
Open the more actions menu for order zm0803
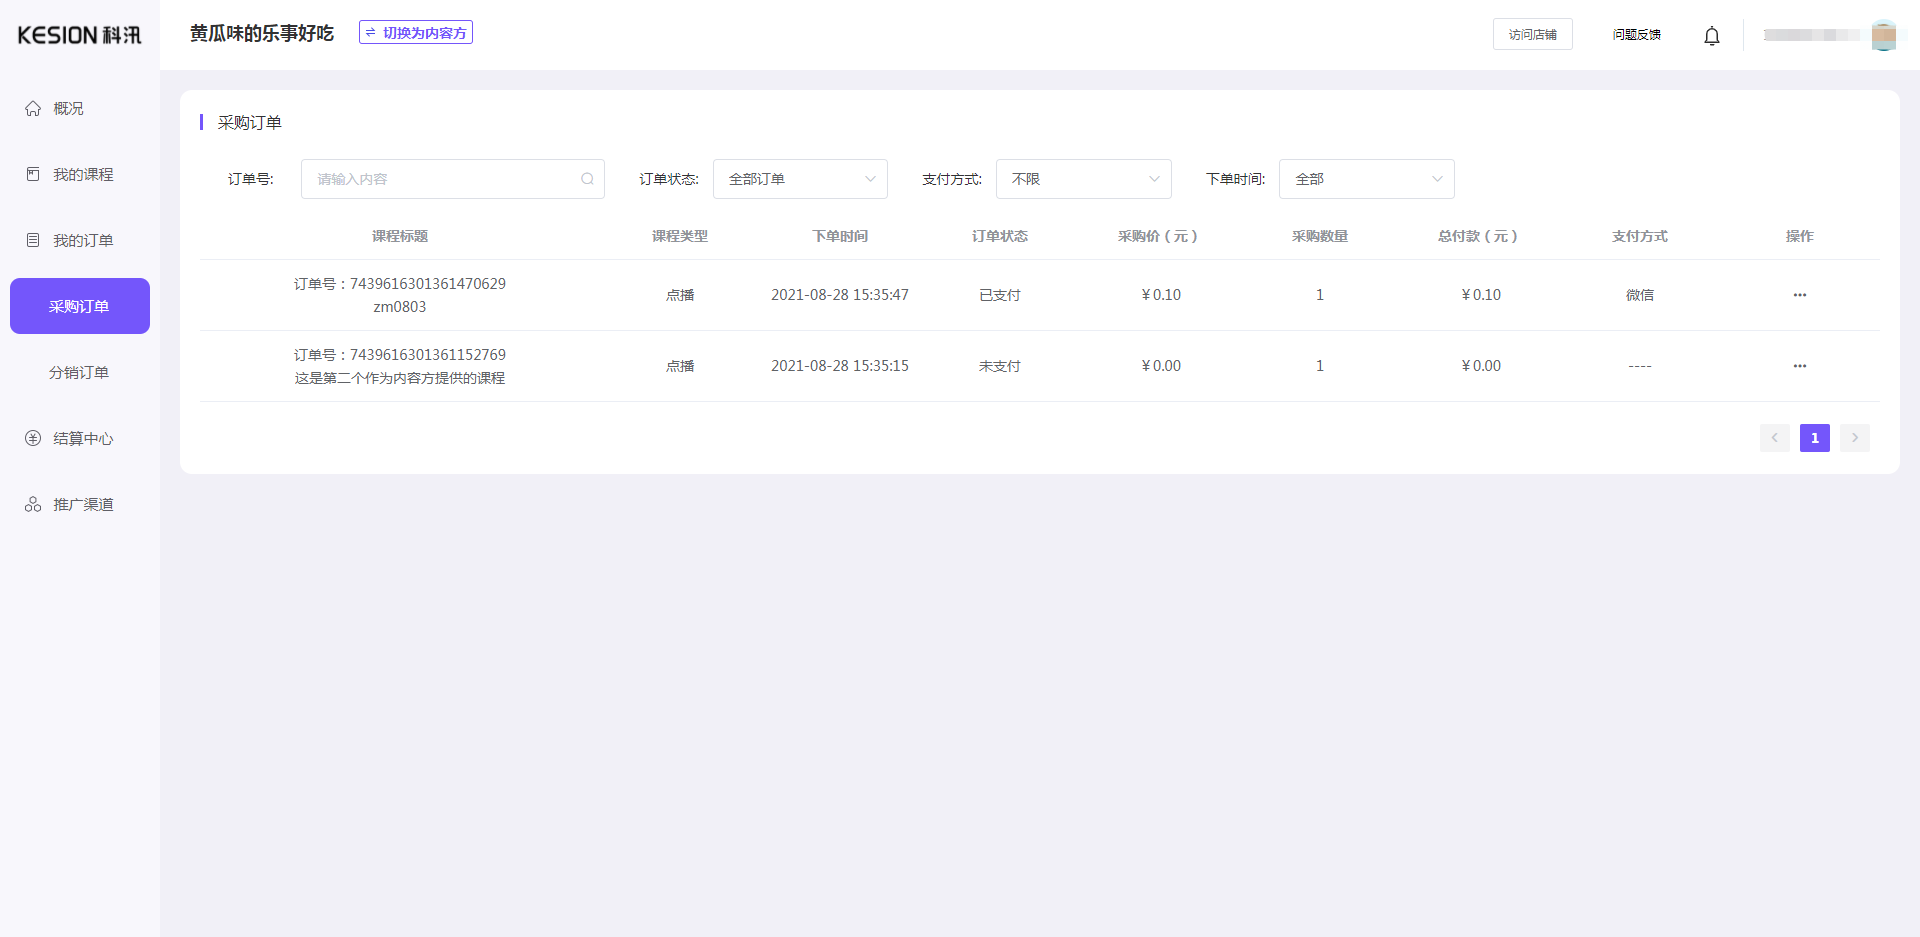click(x=1799, y=295)
